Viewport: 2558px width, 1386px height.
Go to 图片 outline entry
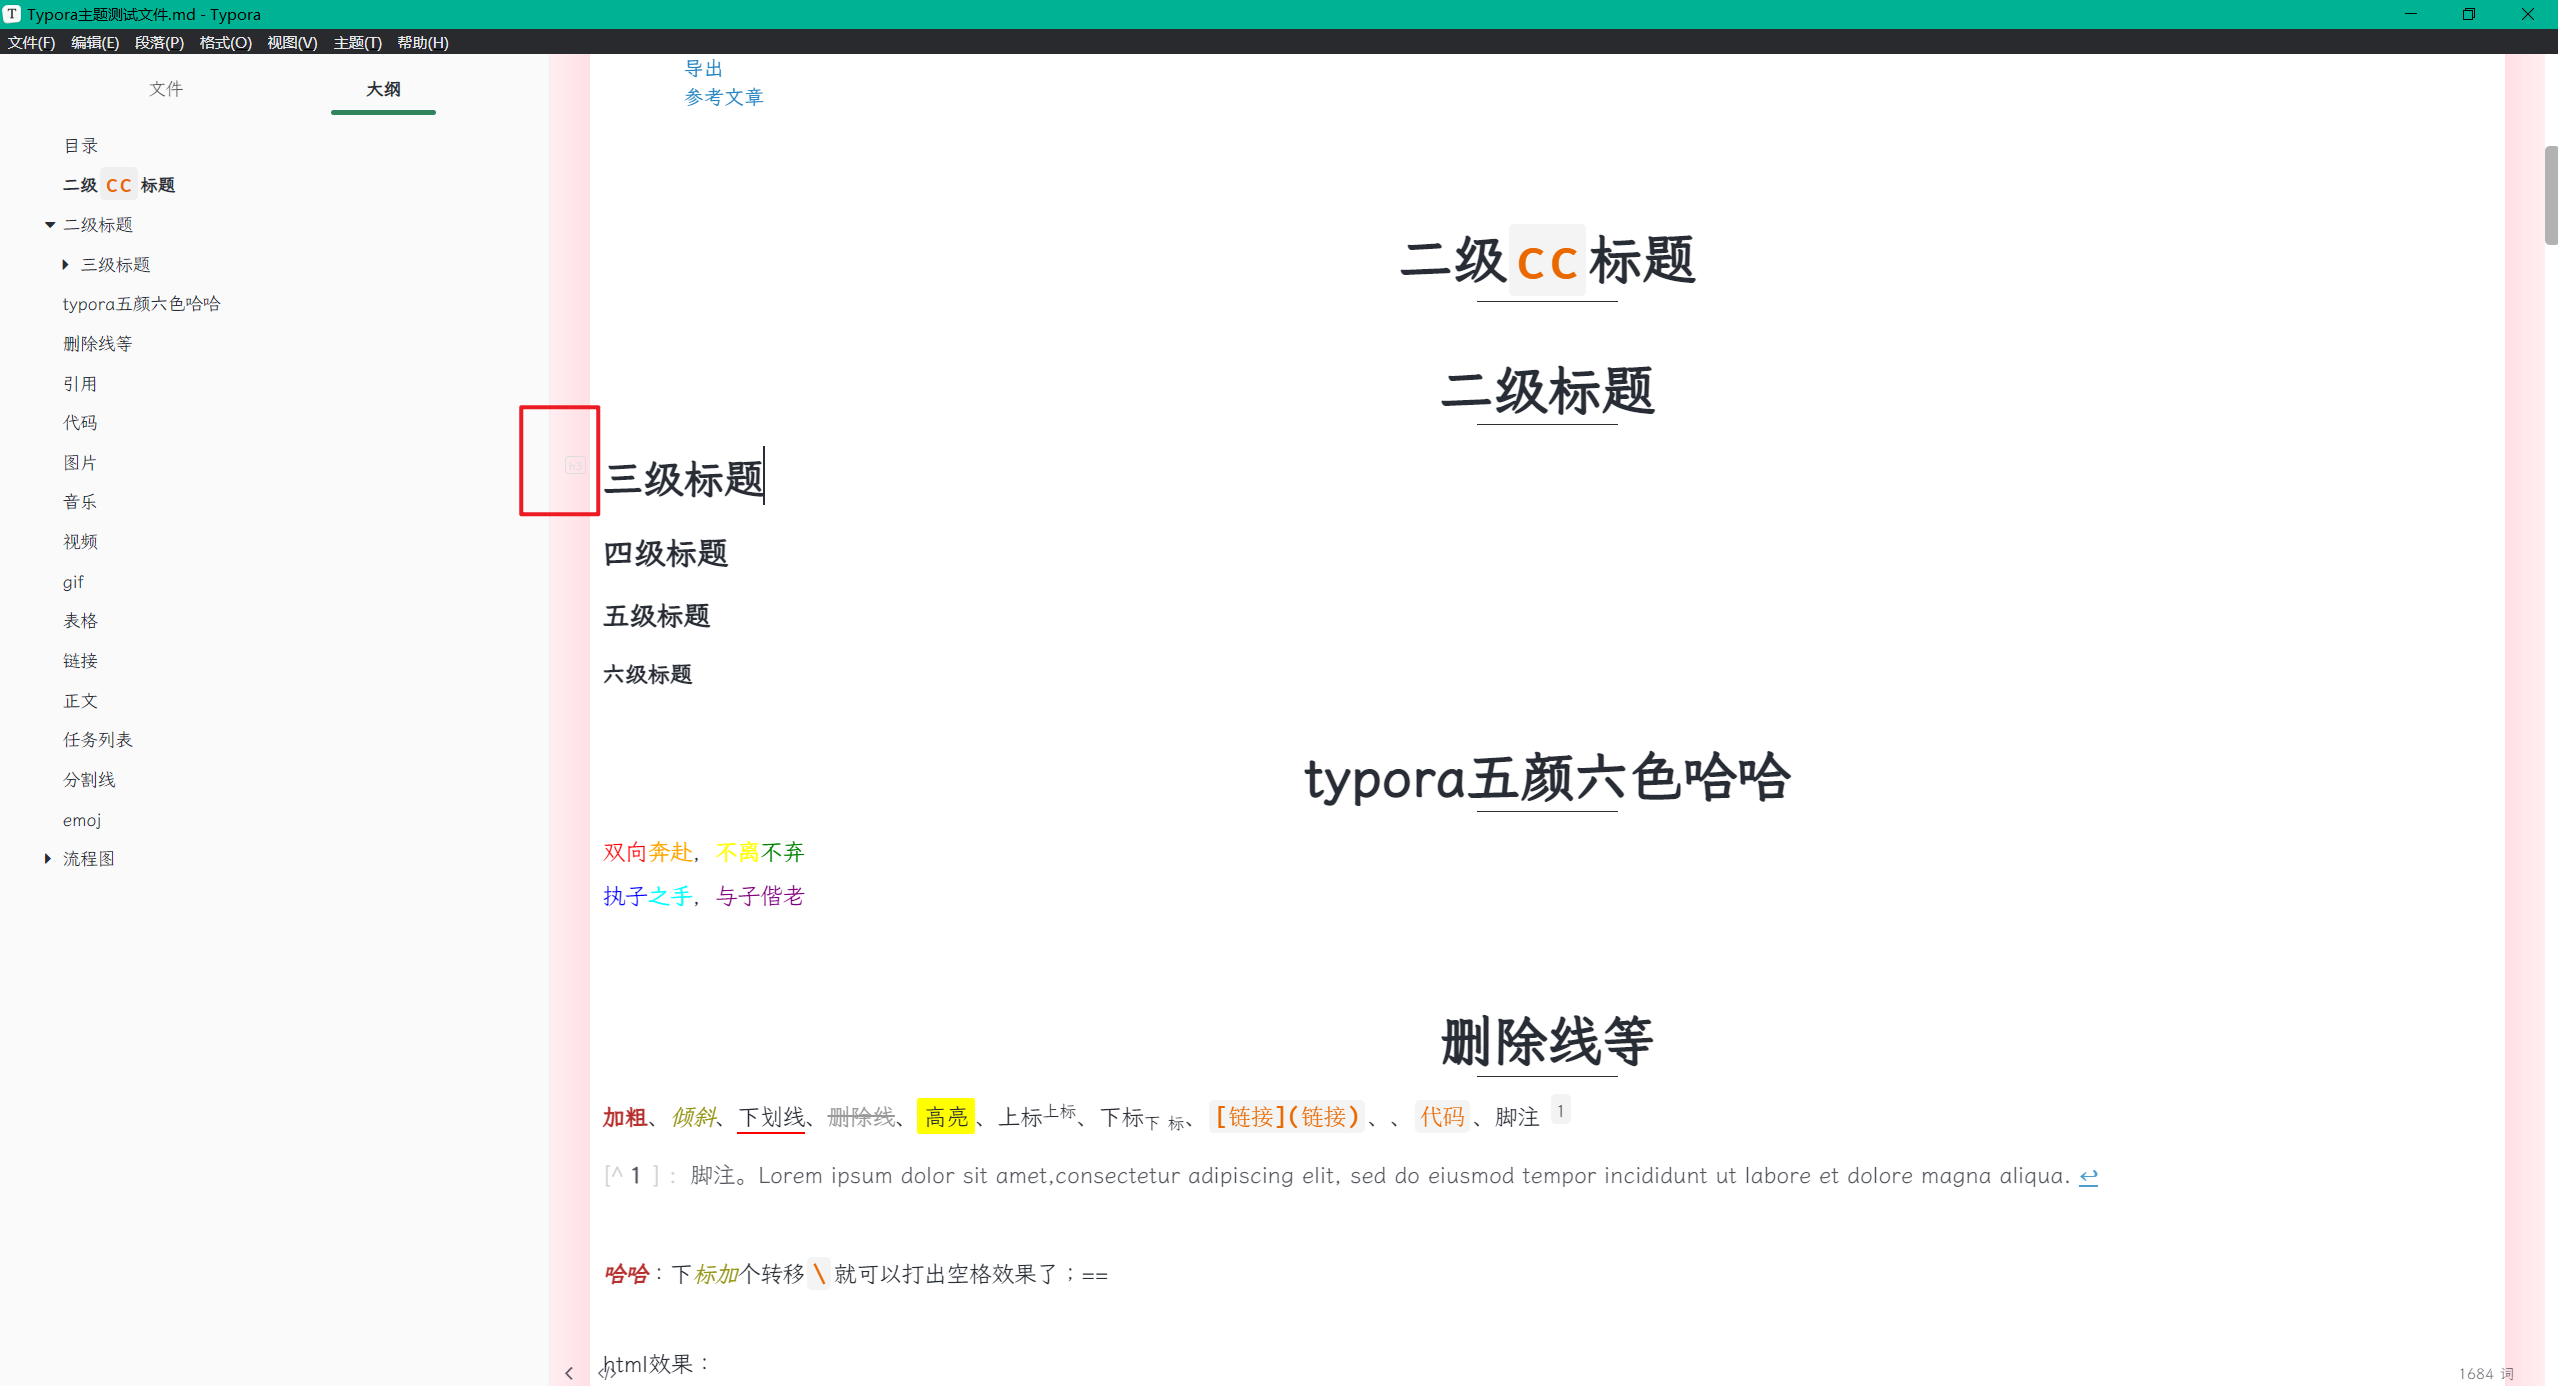pyautogui.click(x=81, y=463)
